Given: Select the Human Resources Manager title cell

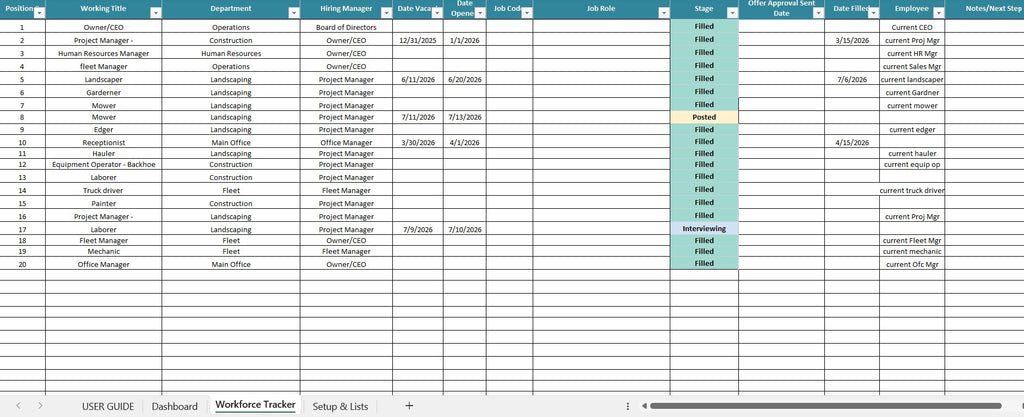Looking at the screenshot, I should click(103, 54).
